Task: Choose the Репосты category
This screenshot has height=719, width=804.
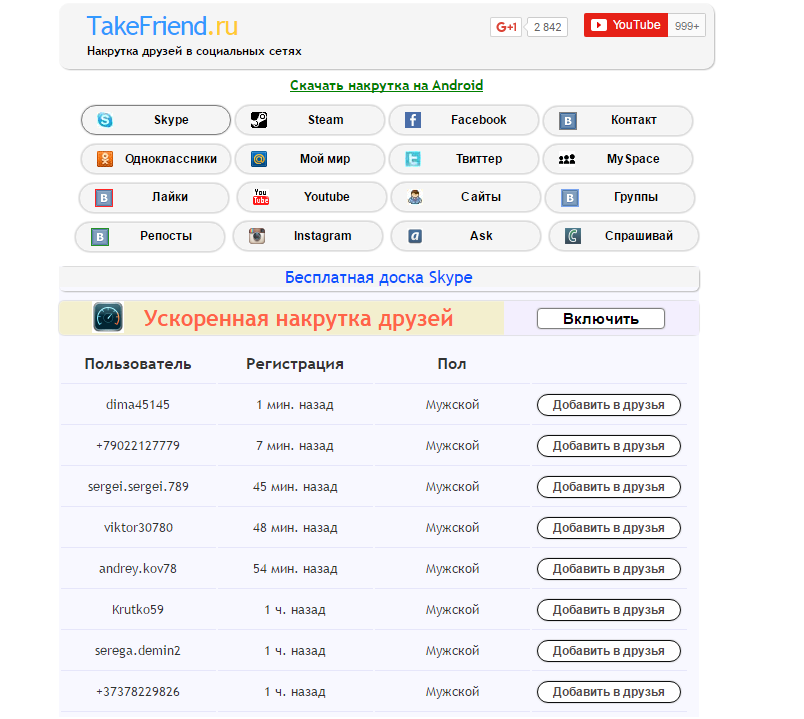Action: [150, 236]
